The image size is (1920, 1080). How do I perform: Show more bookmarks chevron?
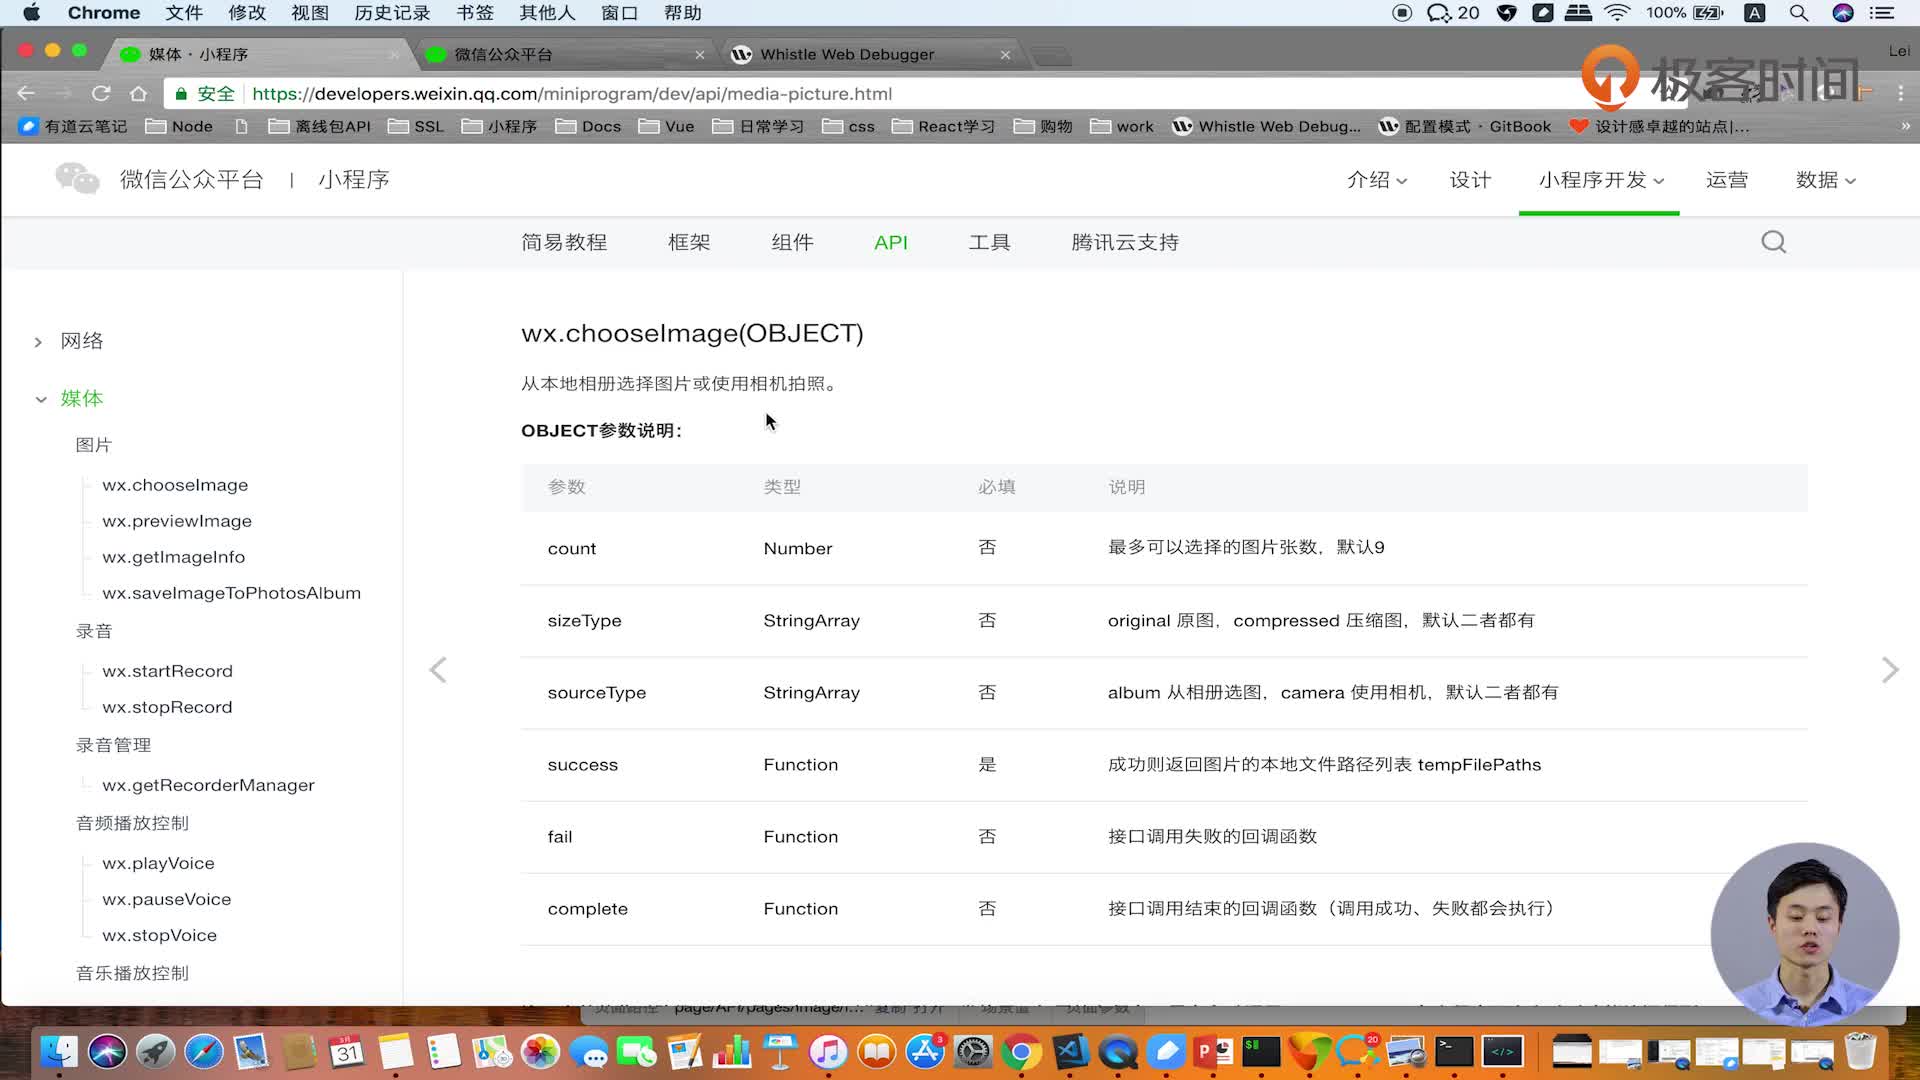click(x=1906, y=126)
